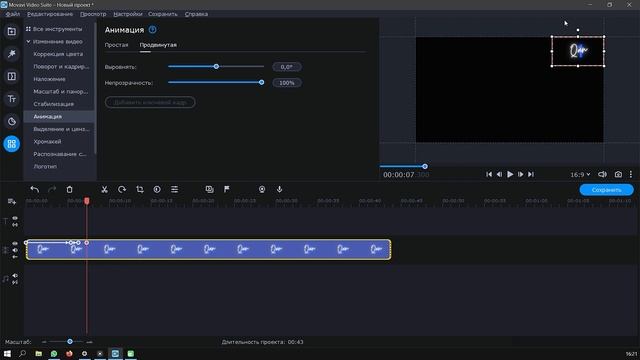Screen dimensions: 640x360
Task: Switch to the Простая tab
Action: [x=116, y=45]
